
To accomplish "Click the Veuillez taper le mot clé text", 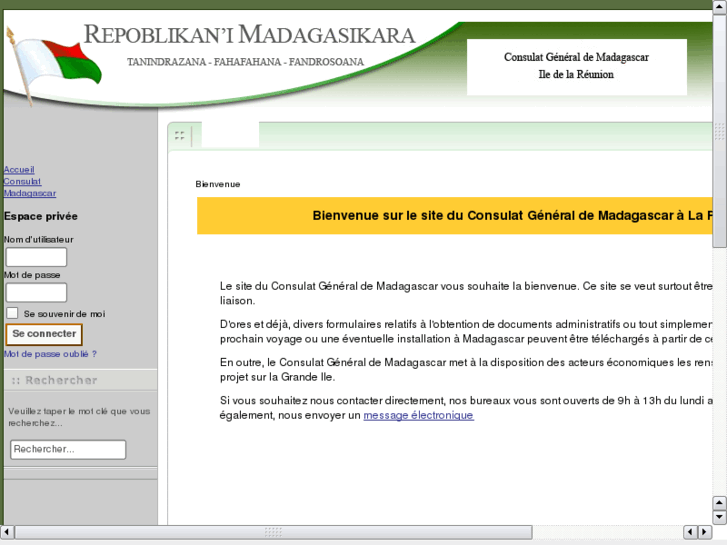I will [79, 417].
